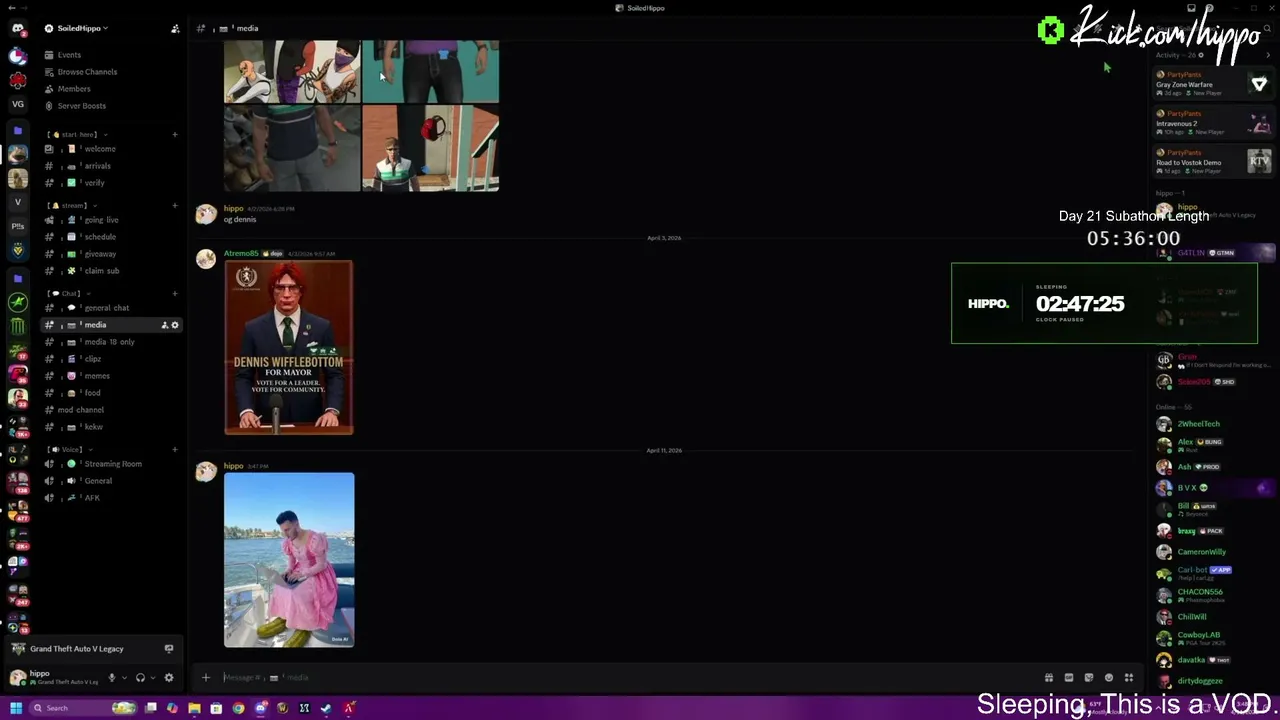Join the AFK voice channel
Viewport: 1280px width, 720px height.
112,498
